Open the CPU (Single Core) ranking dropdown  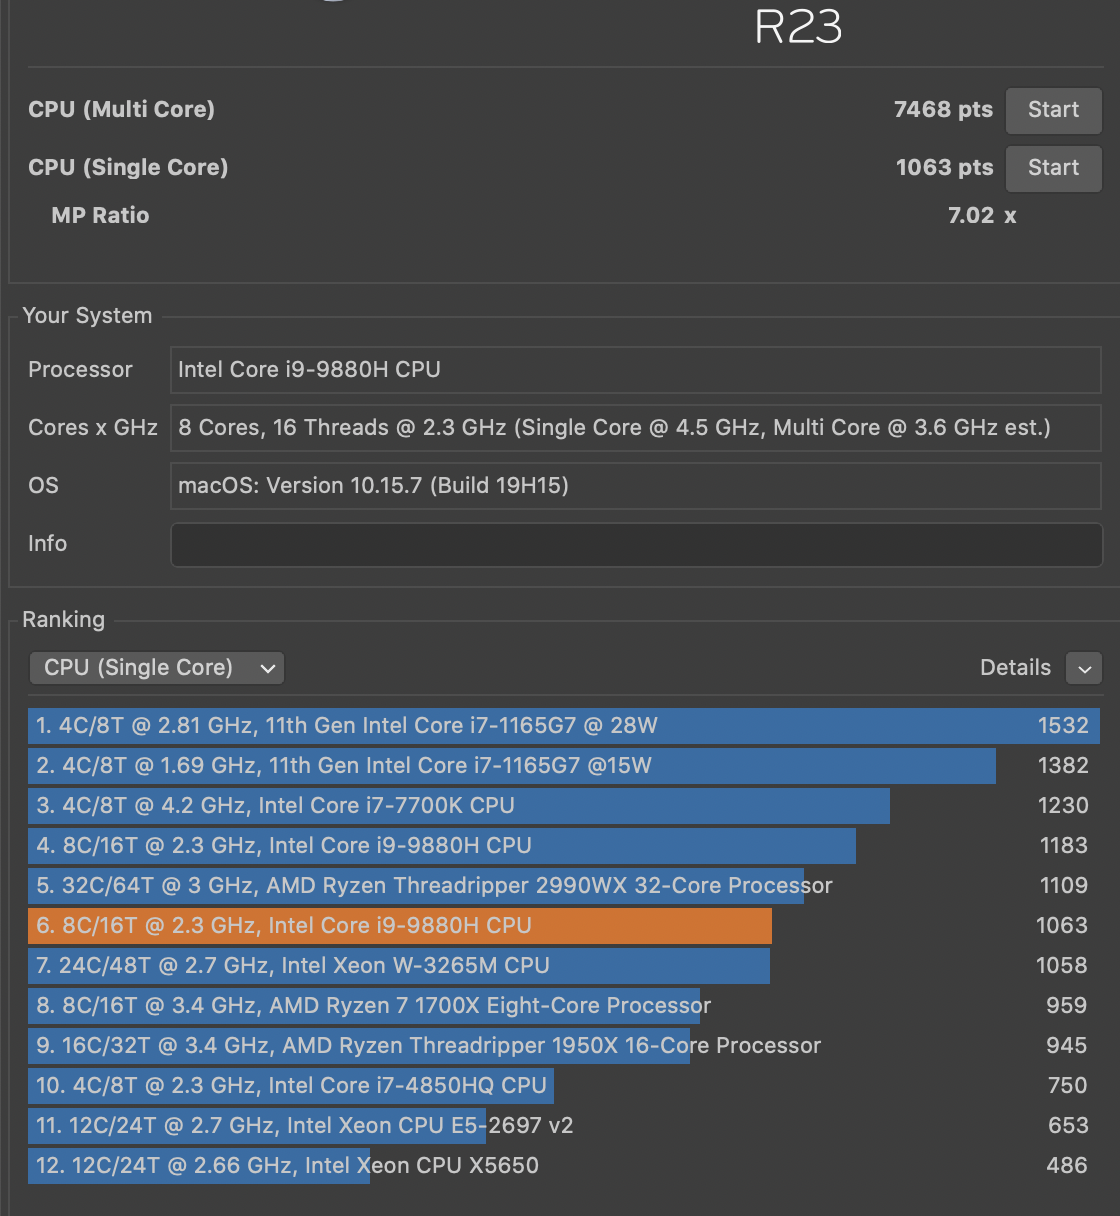[x=157, y=668]
